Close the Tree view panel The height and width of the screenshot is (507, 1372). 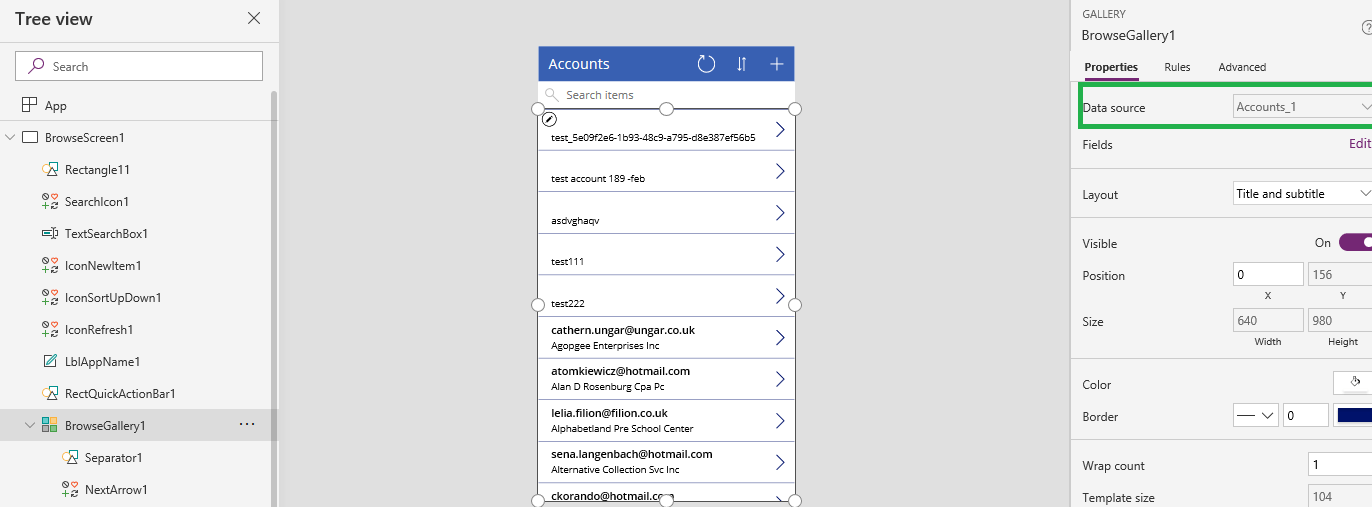(254, 18)
